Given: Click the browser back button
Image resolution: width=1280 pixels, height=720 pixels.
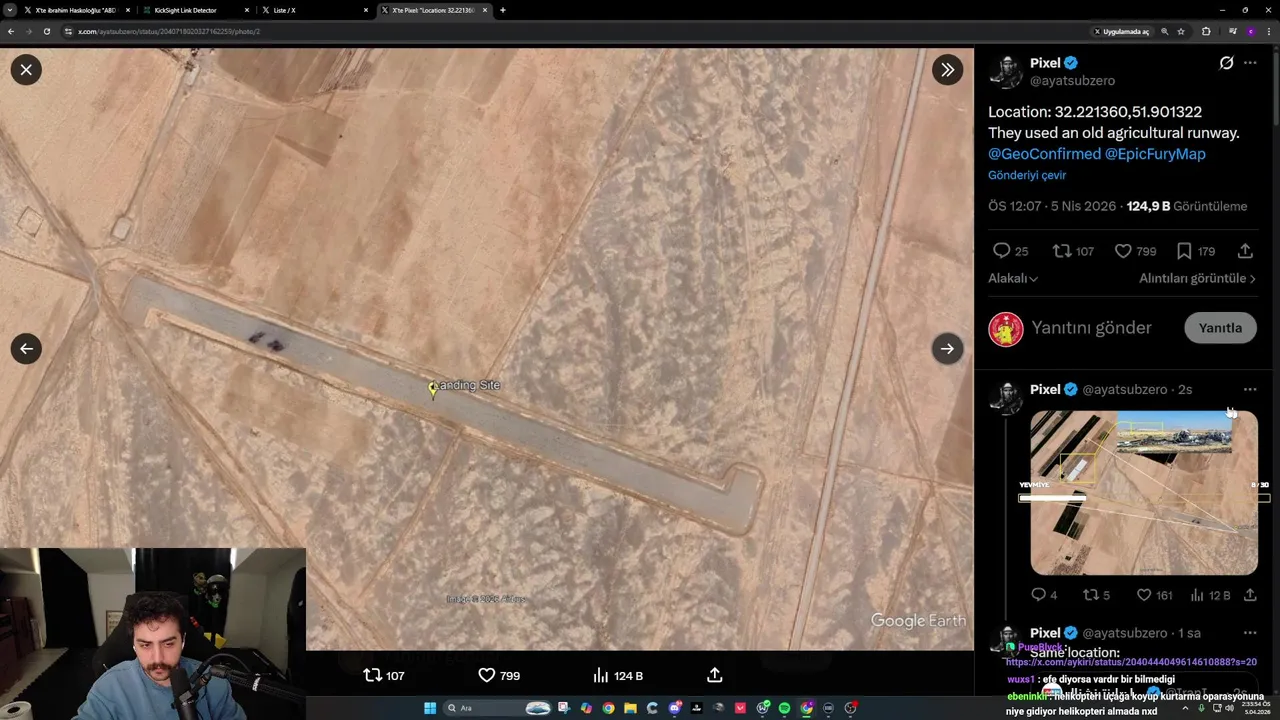Looking at the screenshot, I should pyautogui.click(x=10, y=31).
